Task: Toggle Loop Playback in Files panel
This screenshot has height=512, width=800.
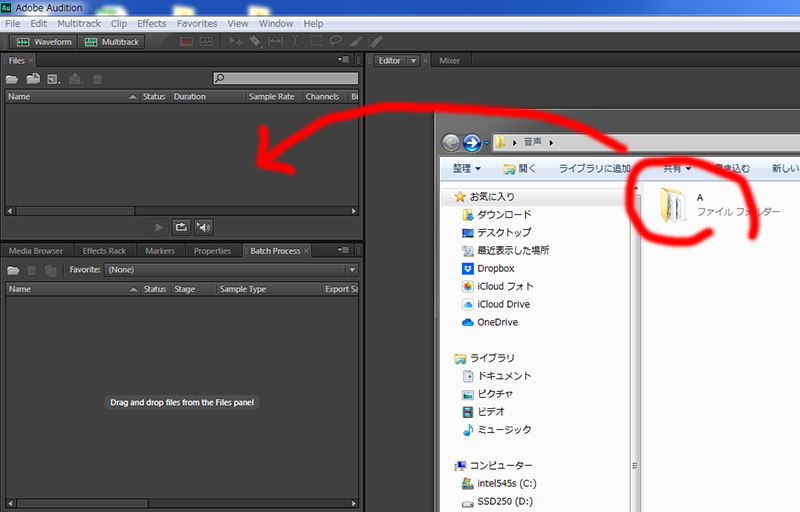Action: pos(181,227)
